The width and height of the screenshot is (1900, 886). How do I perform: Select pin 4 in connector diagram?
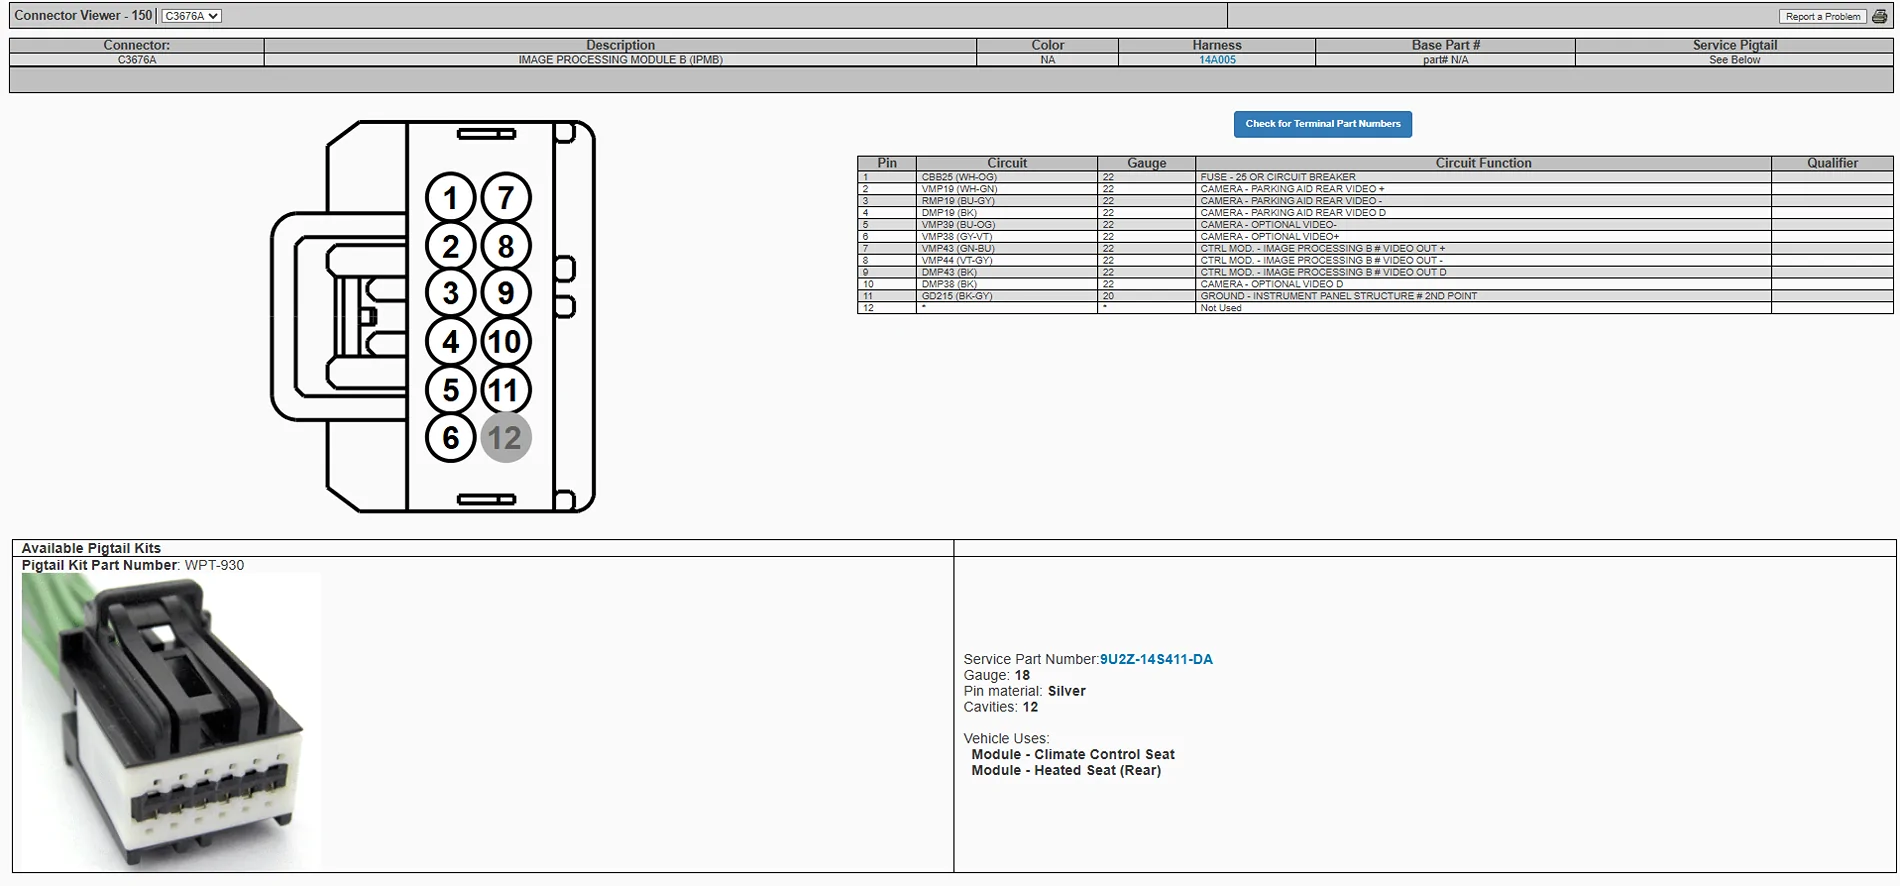(x=450, y=342)
